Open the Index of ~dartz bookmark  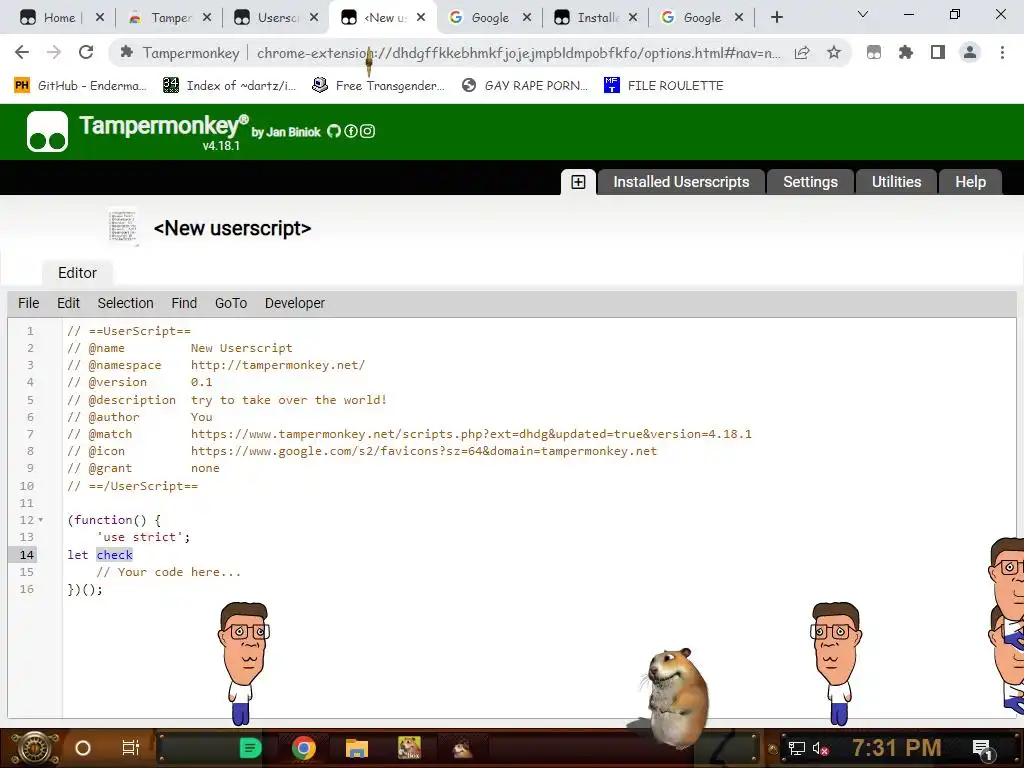coord(230,86)
